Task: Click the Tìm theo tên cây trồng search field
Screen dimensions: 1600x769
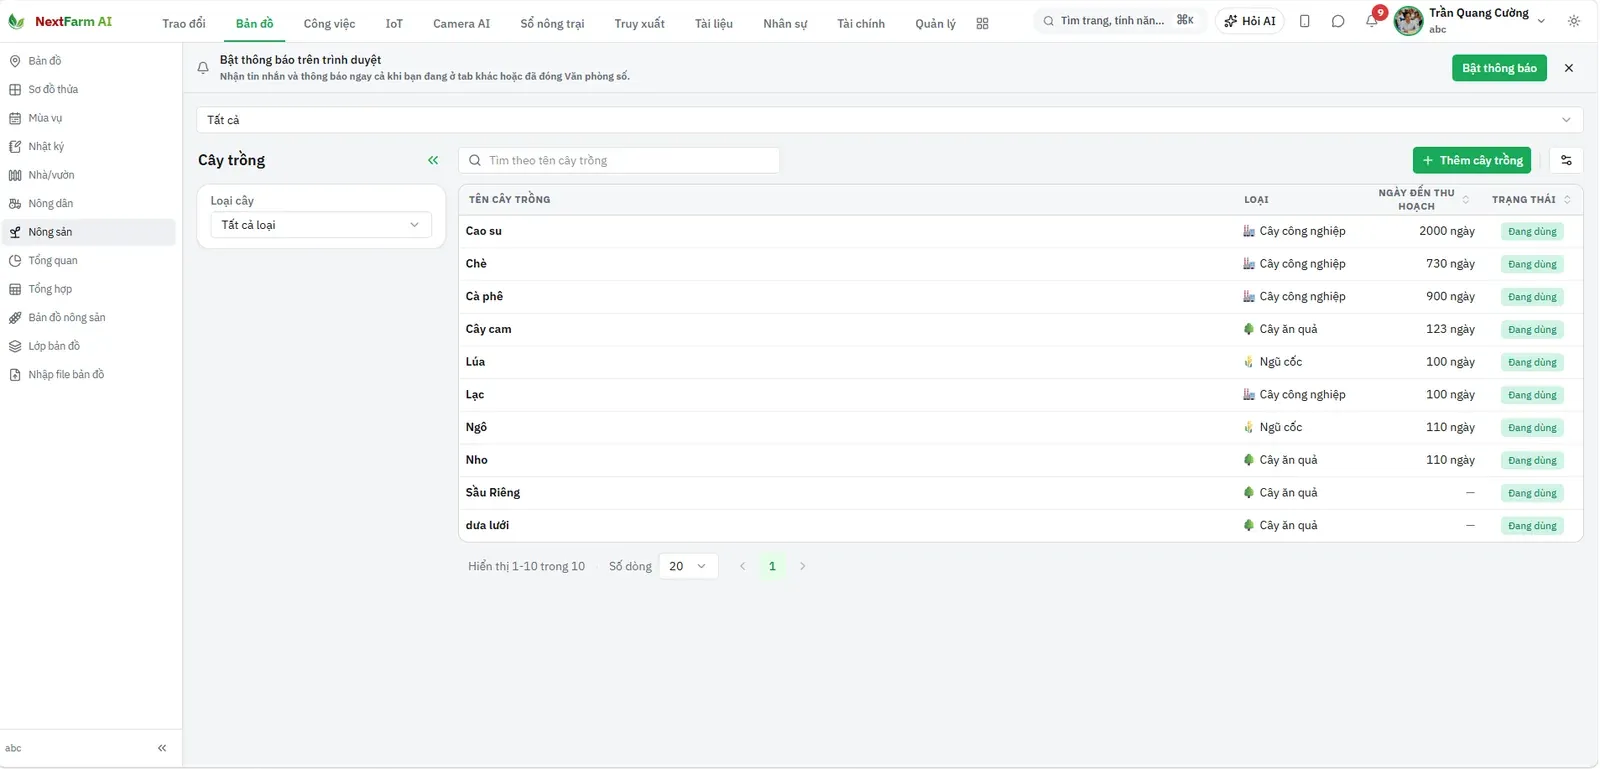Action: pyautogui.click(x=619, y=160)
